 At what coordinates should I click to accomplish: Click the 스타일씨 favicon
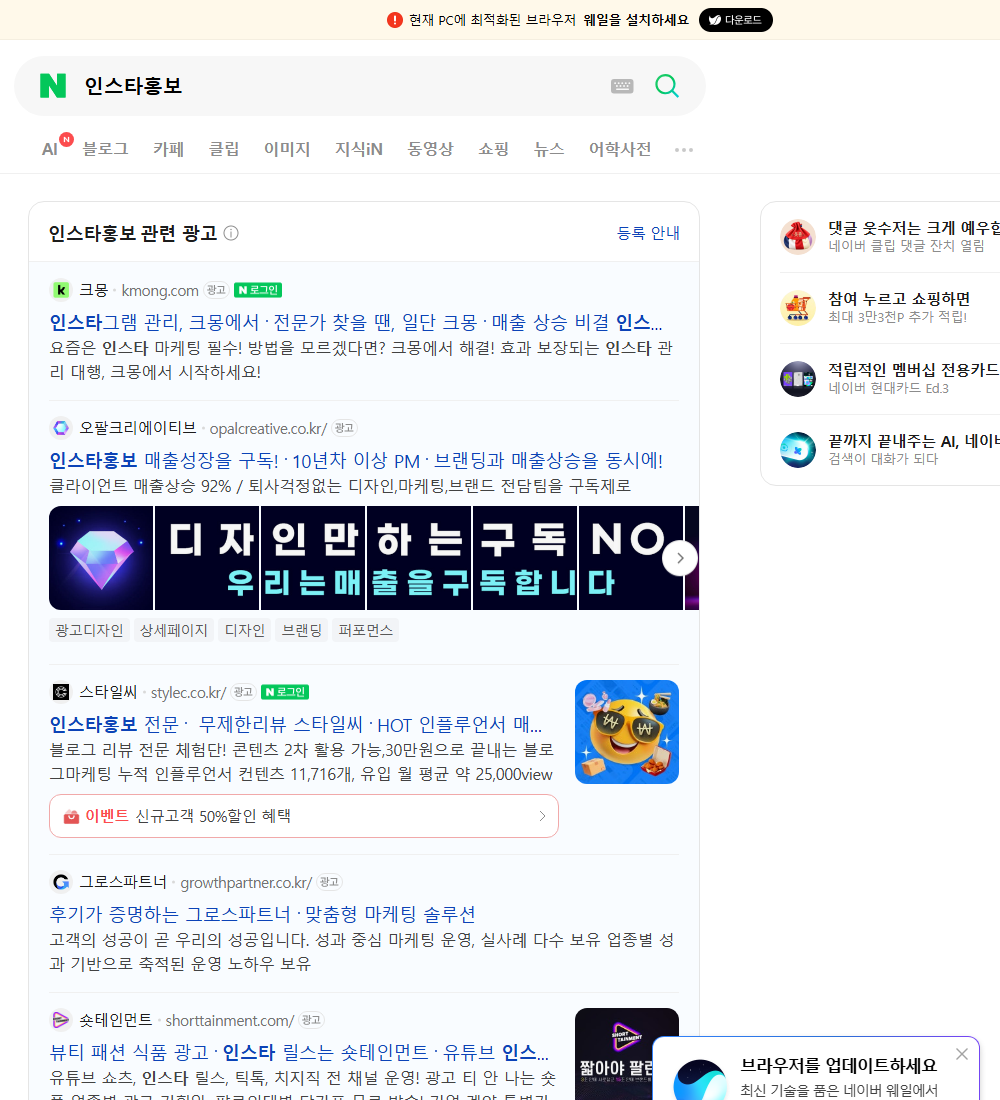click(x=61, y=692)
